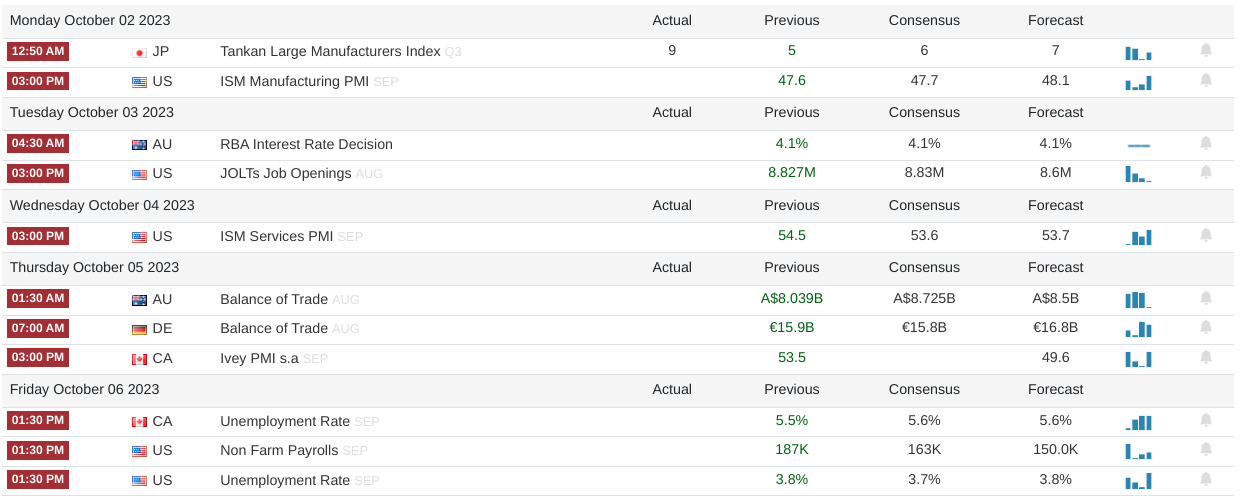Click the 12:50 AM time badge
The height and width of the screenshot is (503, 1240).
click(37, 51)
